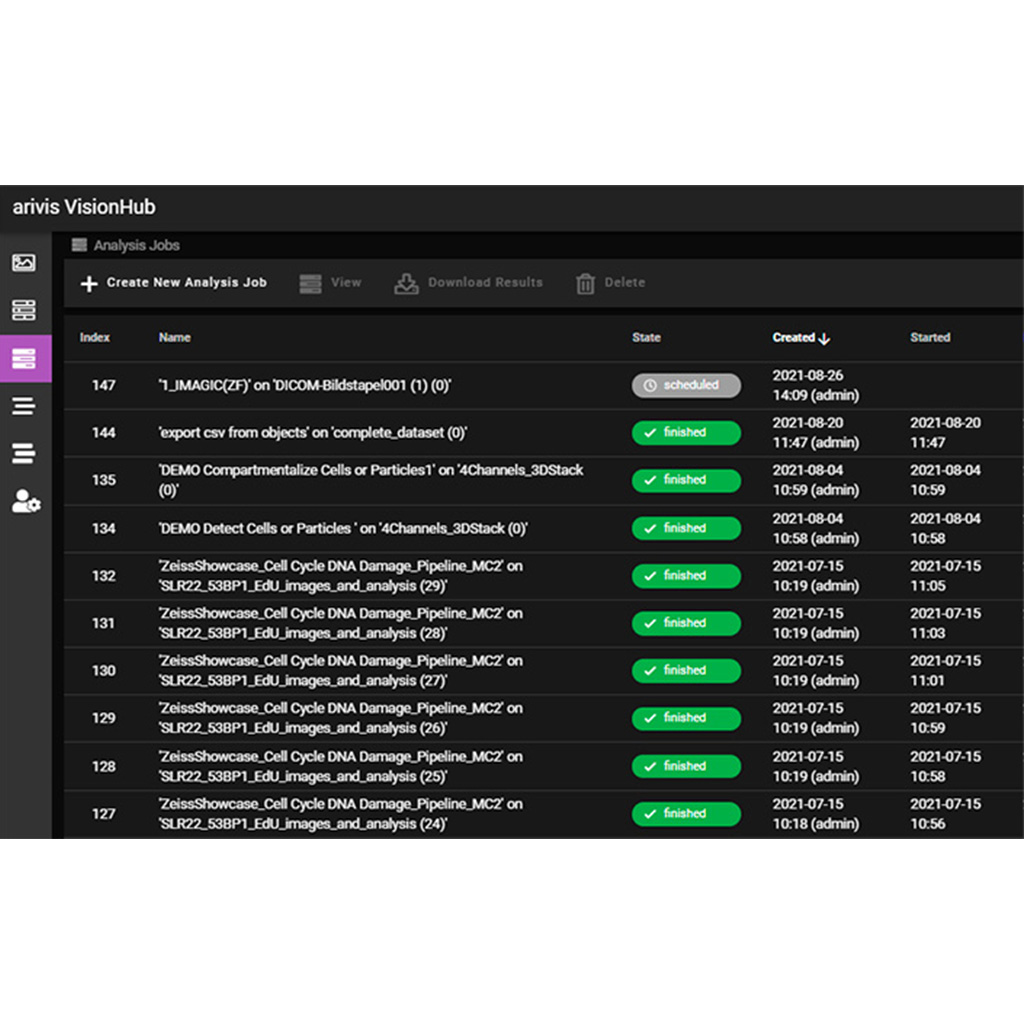
Task: Click the scheduled status badge of job 147
Action: click(686, 385)
